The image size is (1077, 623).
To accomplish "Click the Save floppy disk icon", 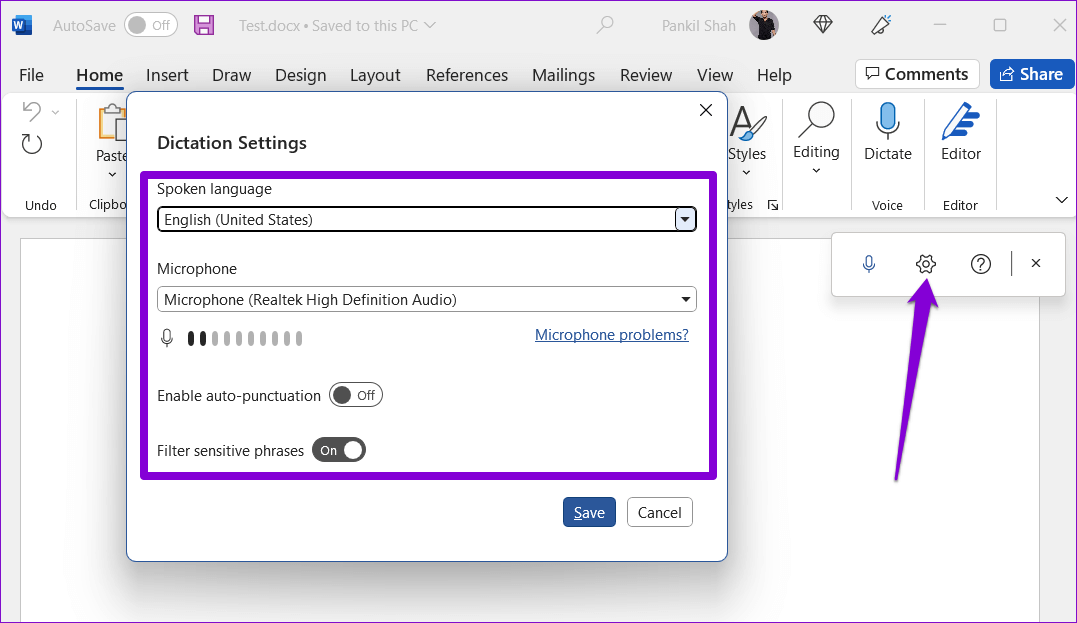I will tap(204, 25).
